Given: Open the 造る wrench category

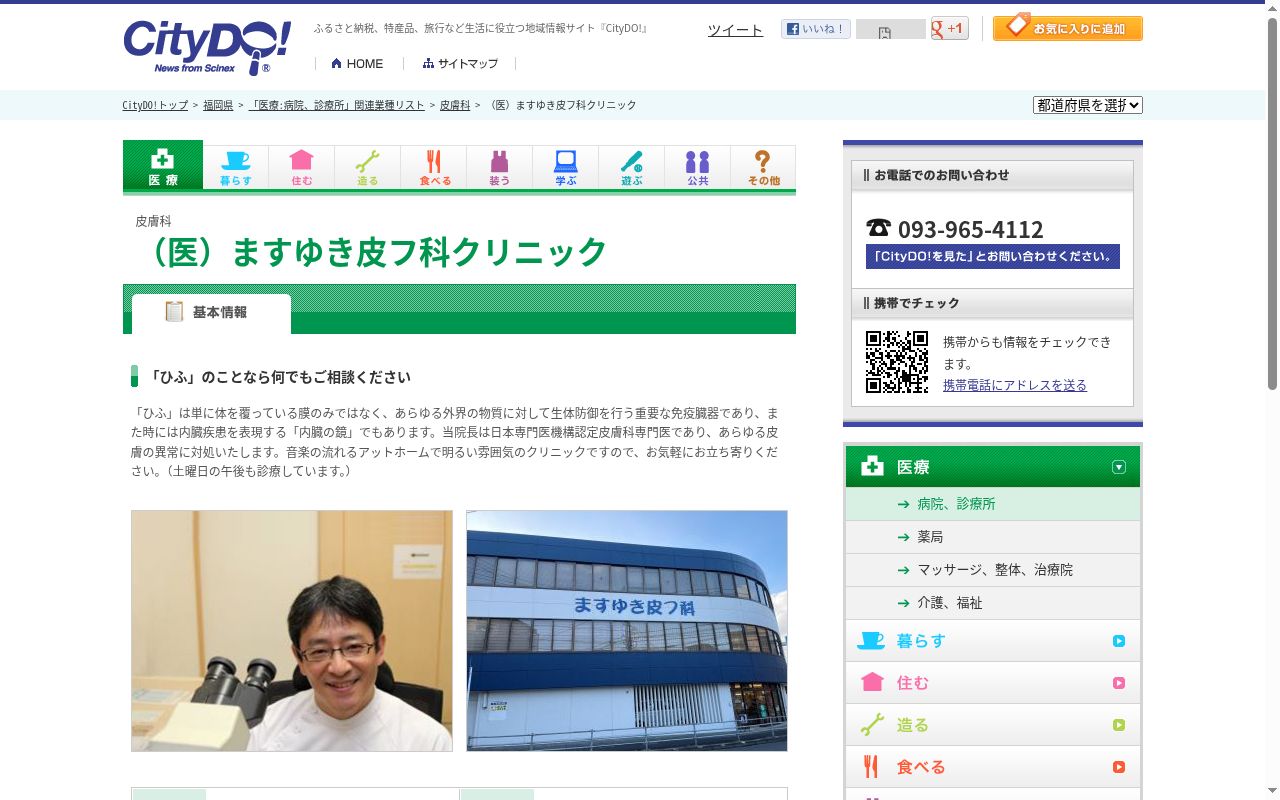Looking at the screenshot, I should coord(368,167).
